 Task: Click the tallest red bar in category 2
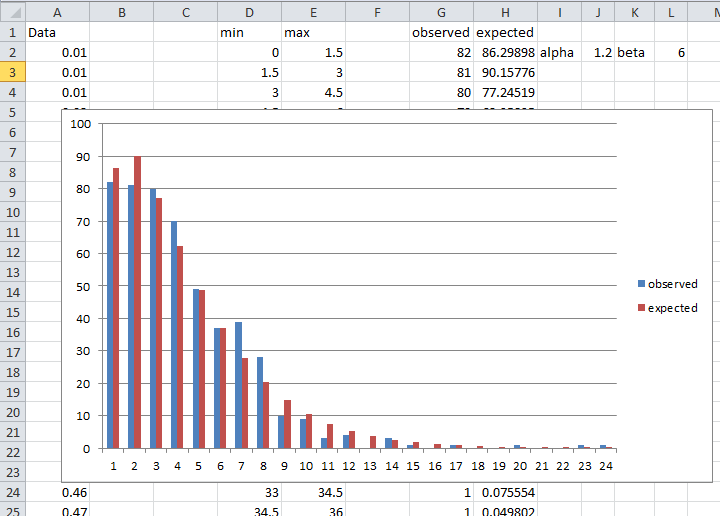137,302
